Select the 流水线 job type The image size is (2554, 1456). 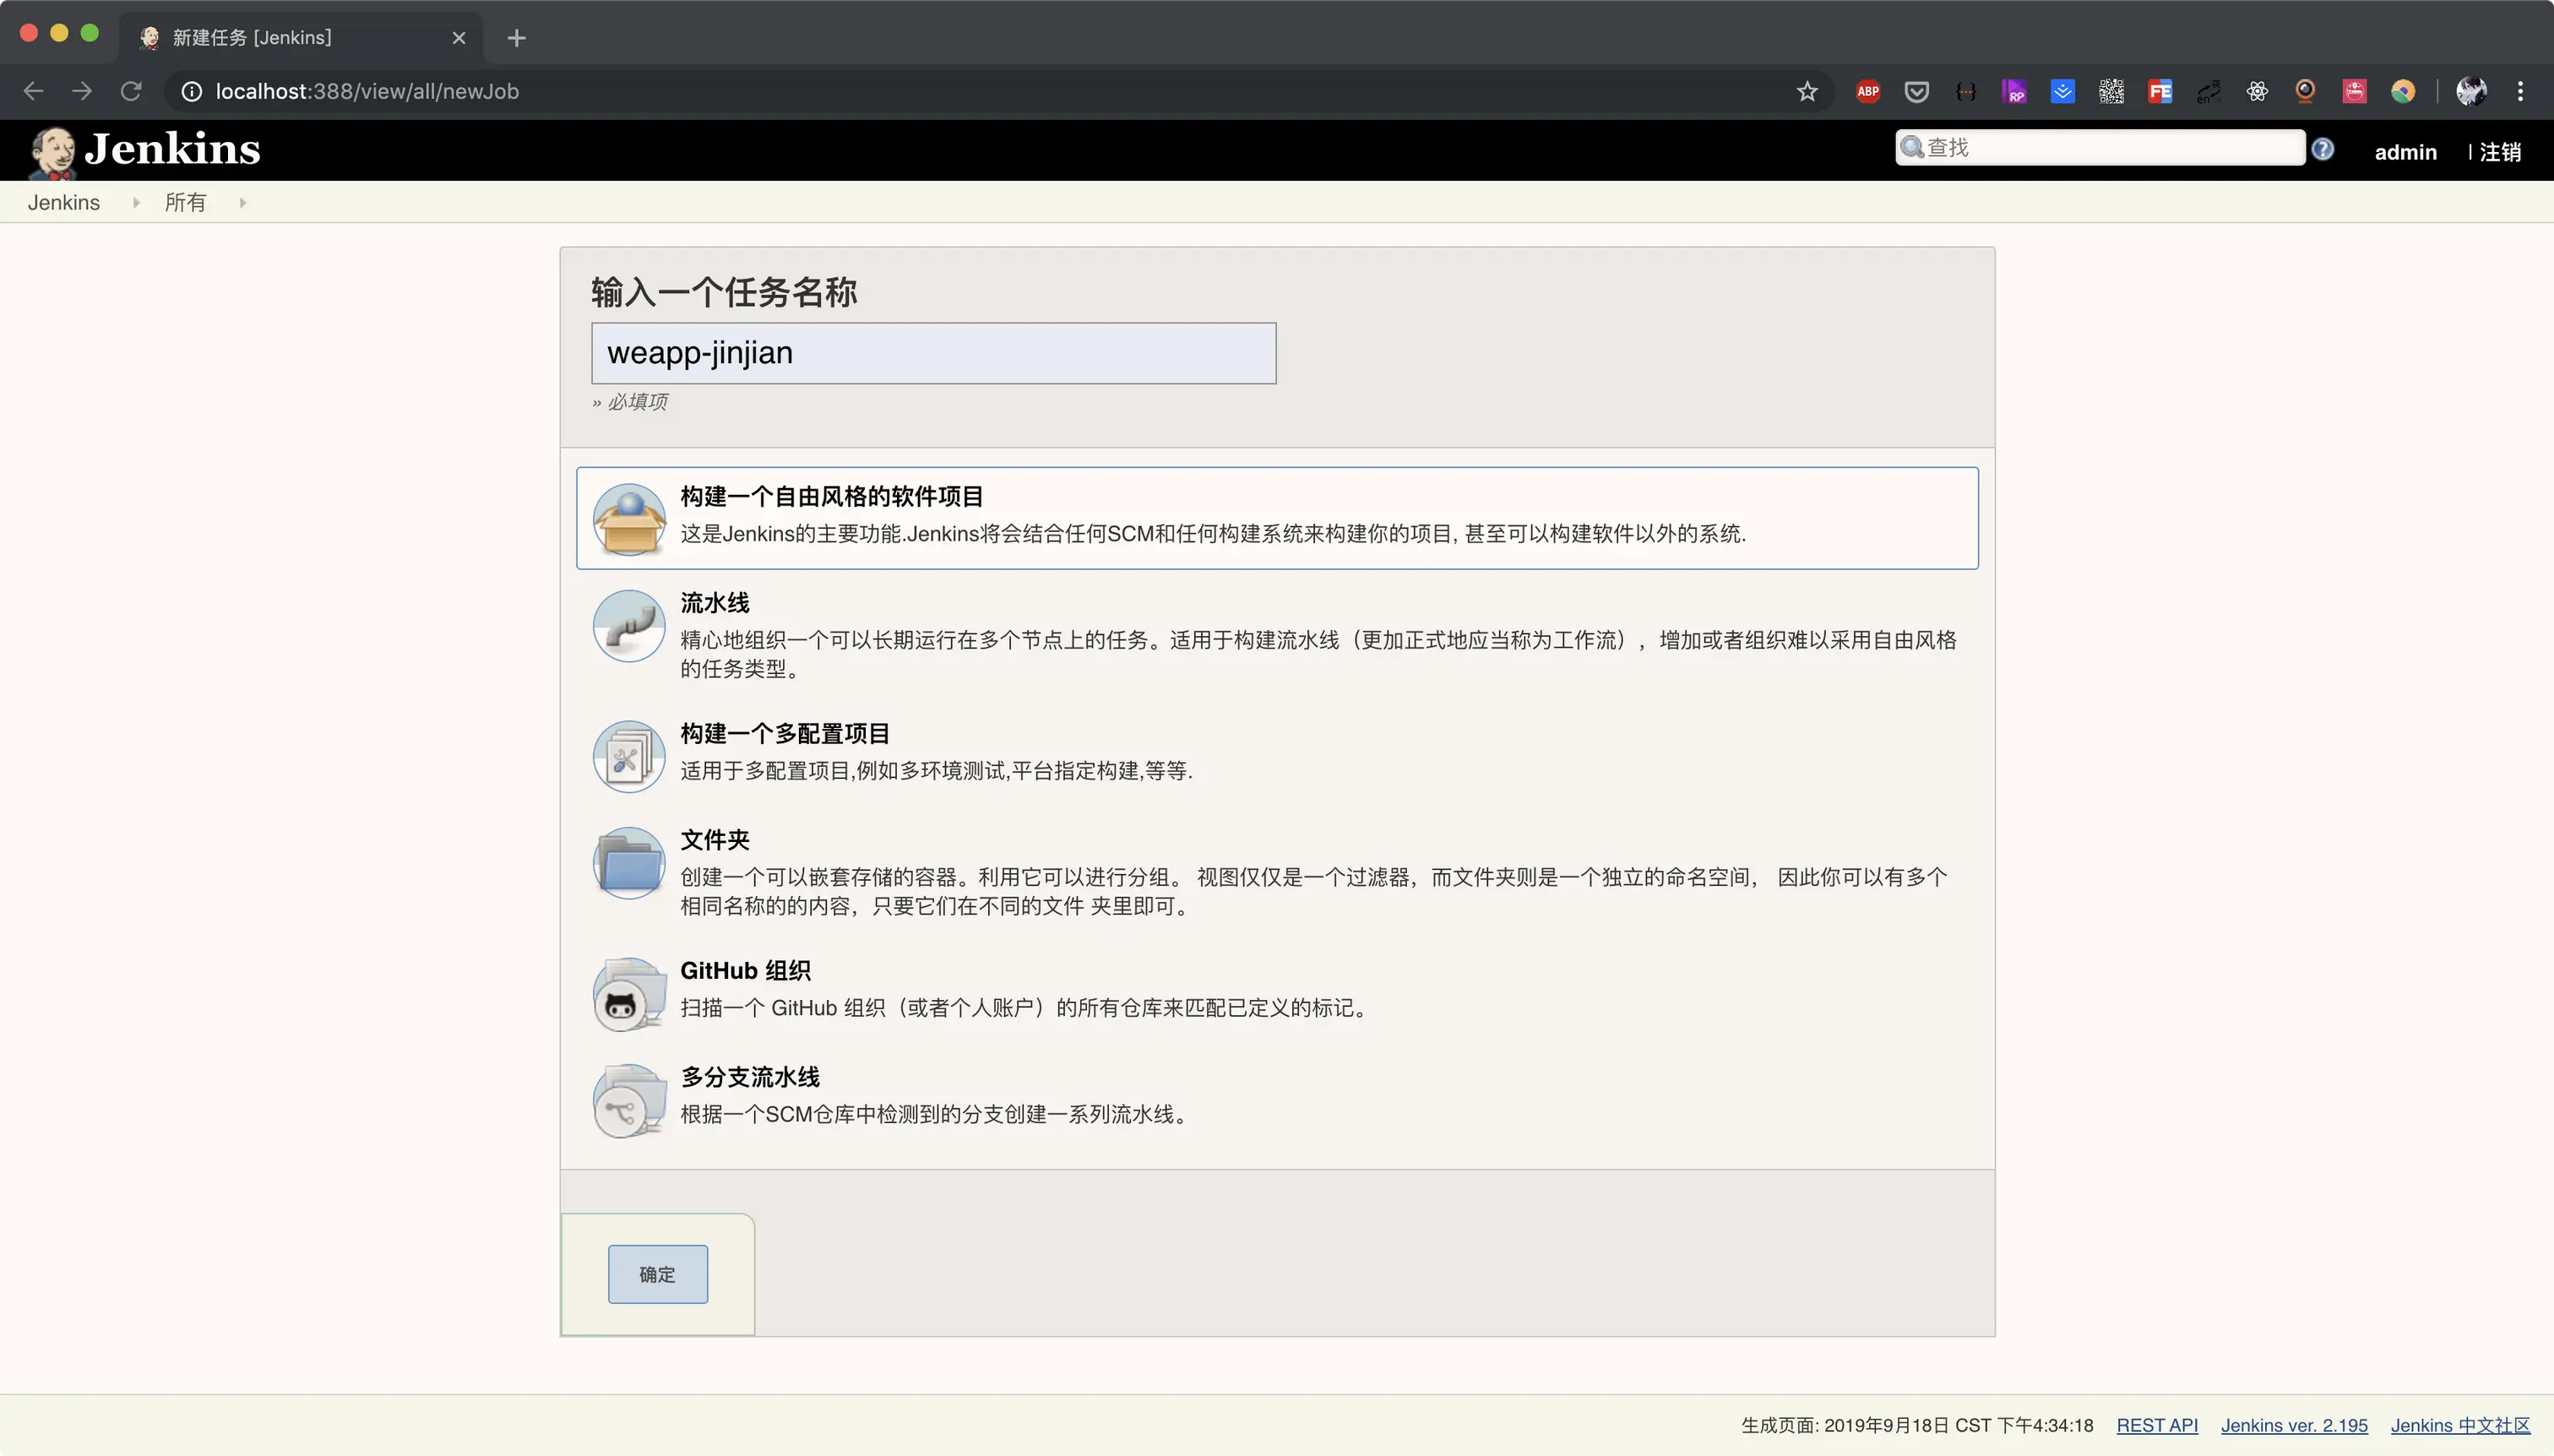1277,636
